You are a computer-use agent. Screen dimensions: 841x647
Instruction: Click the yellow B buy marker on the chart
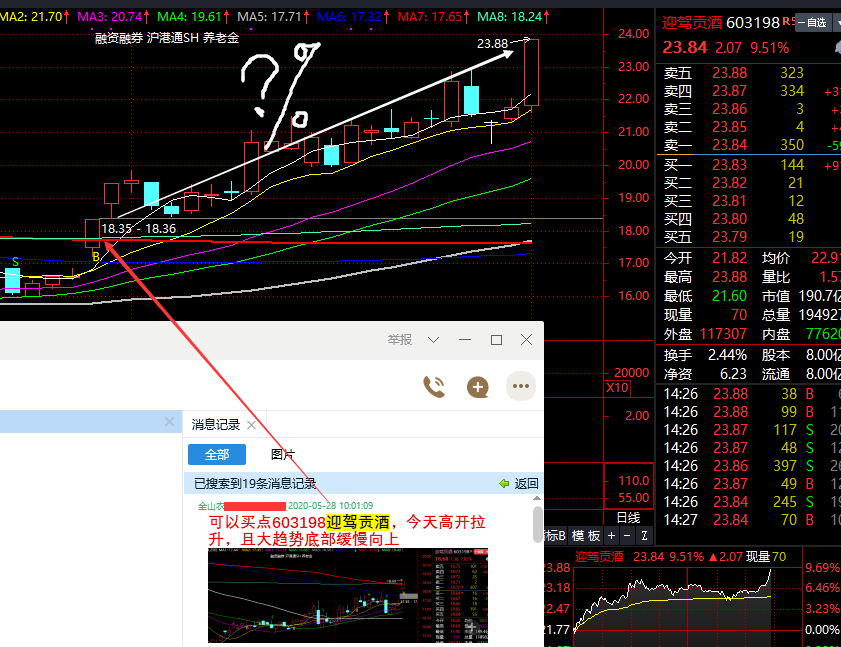click(95, 256)
